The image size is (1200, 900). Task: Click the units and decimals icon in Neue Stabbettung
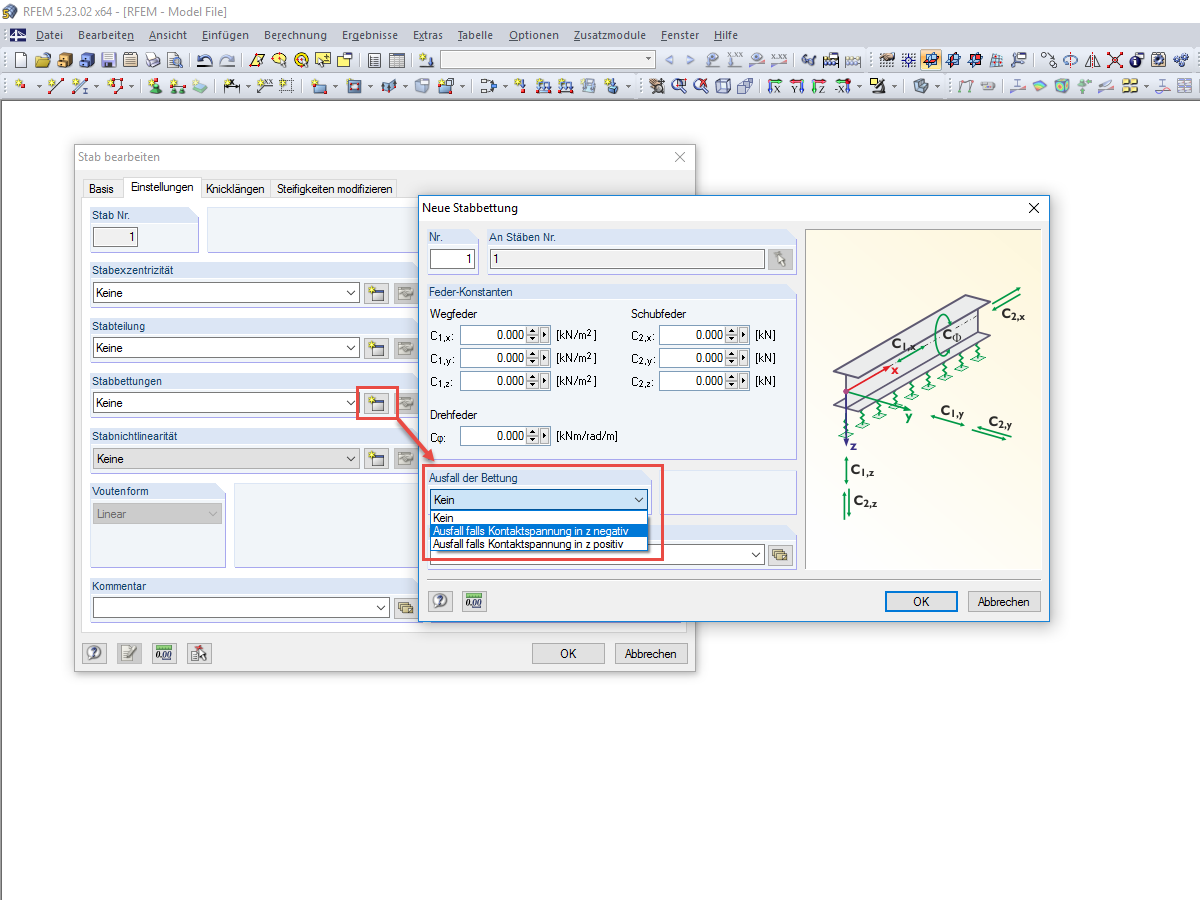tap(474, 601)
